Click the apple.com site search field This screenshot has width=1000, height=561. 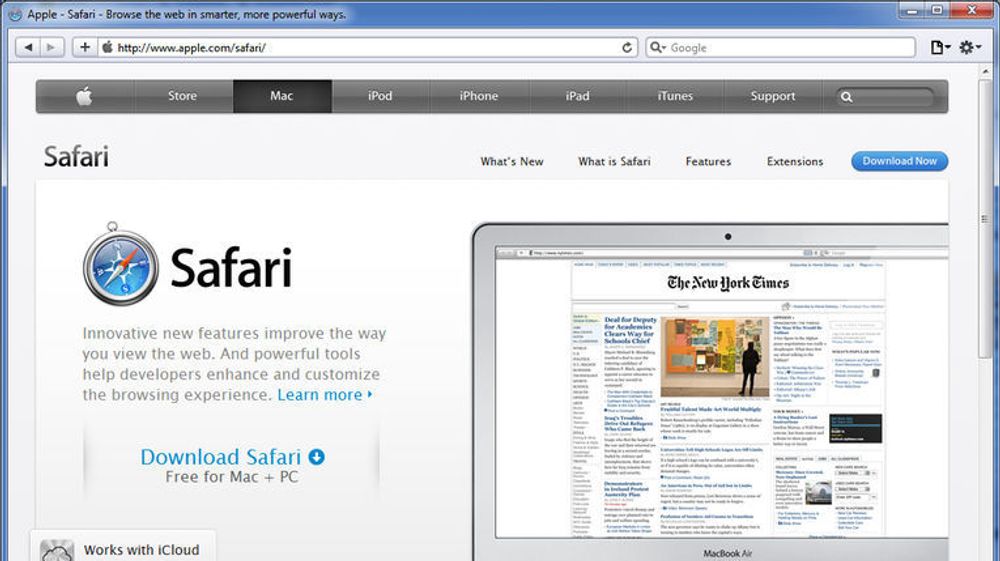(x=885, y=97)
